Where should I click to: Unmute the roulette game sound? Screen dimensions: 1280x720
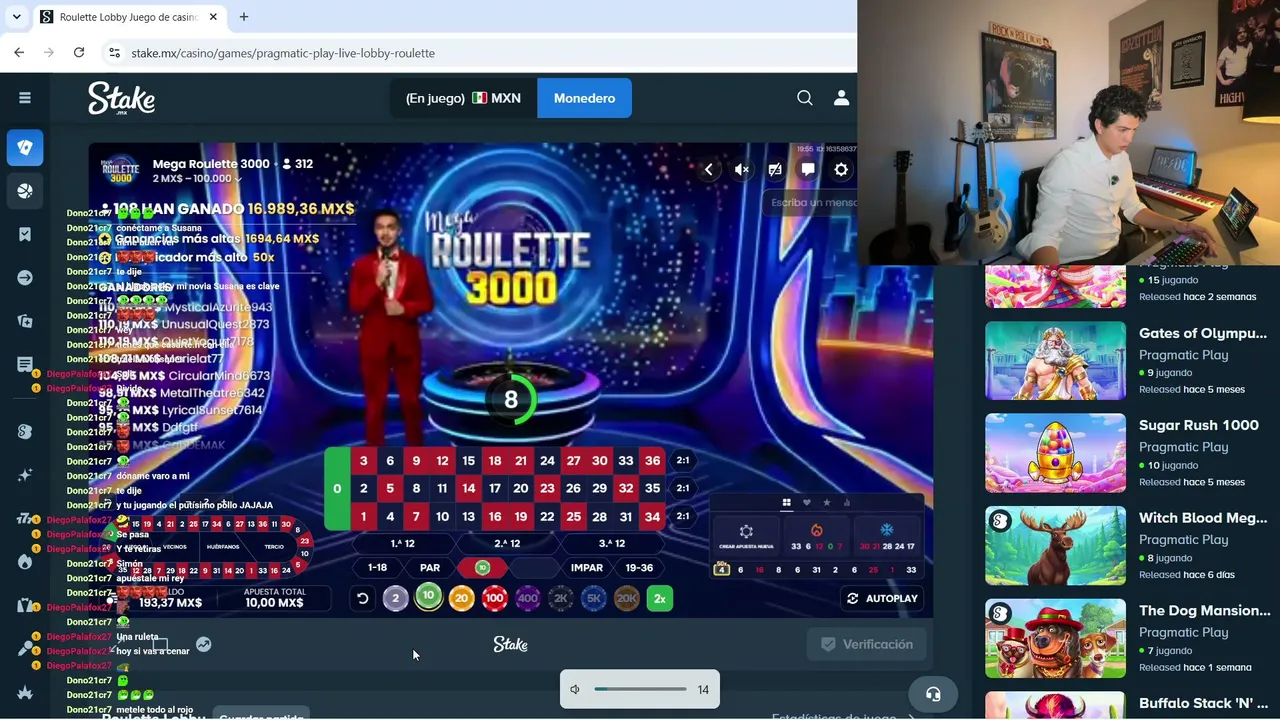click(x=742, y=170)
